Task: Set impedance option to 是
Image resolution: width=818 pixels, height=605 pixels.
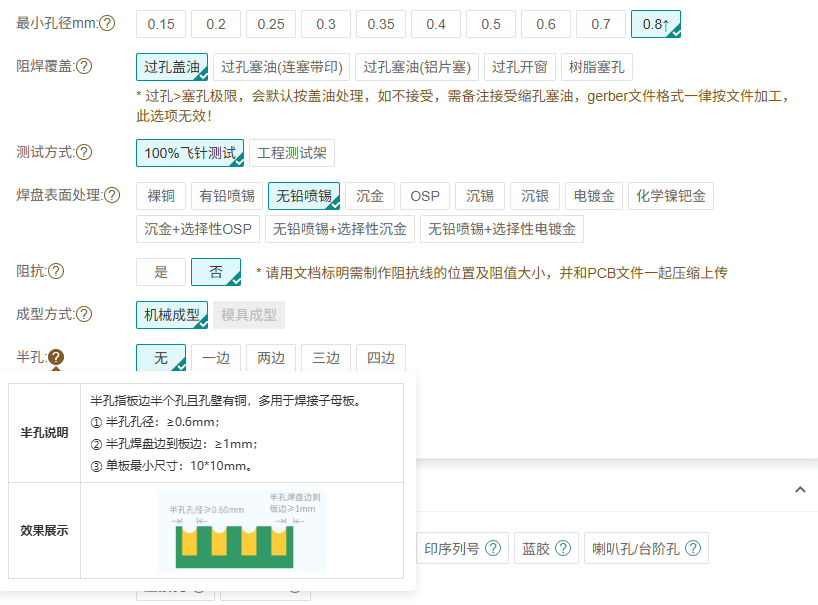Action: coord(160,272)
